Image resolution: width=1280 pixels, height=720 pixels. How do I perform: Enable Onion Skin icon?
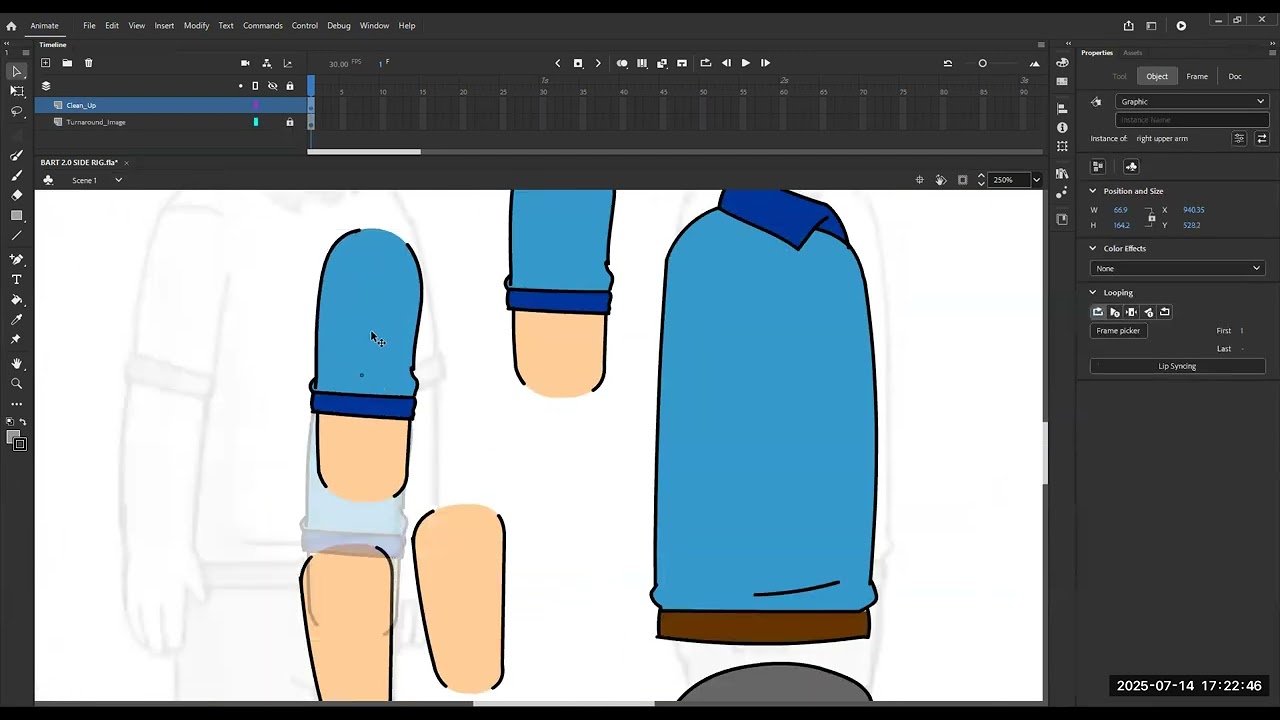pyautogui.click(x=622, y=63)
